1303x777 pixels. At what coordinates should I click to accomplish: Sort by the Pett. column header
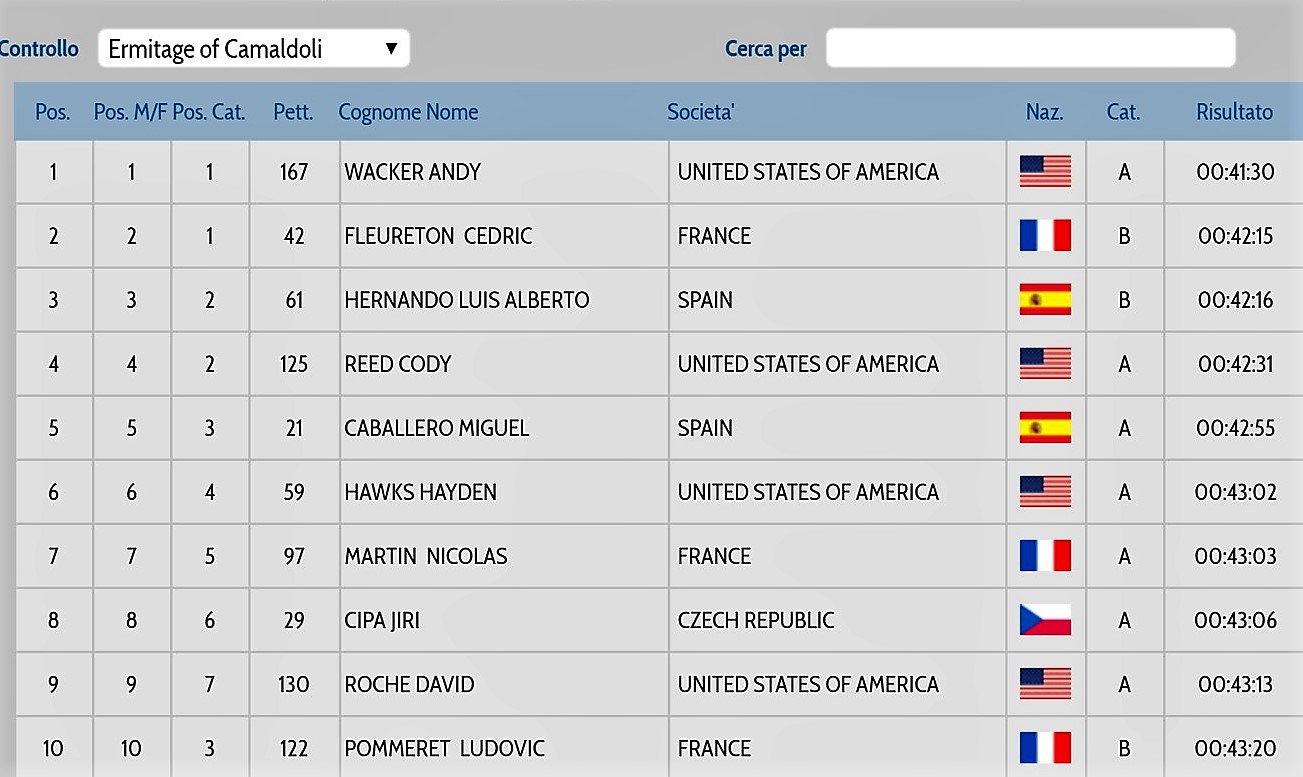tap(293, 112)
